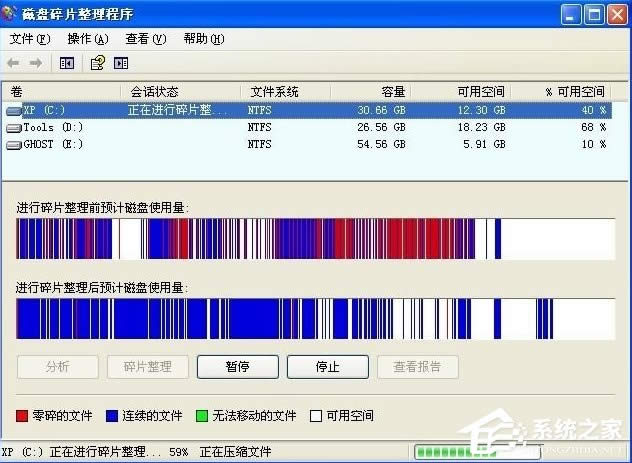
Task: Open the 查看(V) menu
Action: tap(145, 39)
